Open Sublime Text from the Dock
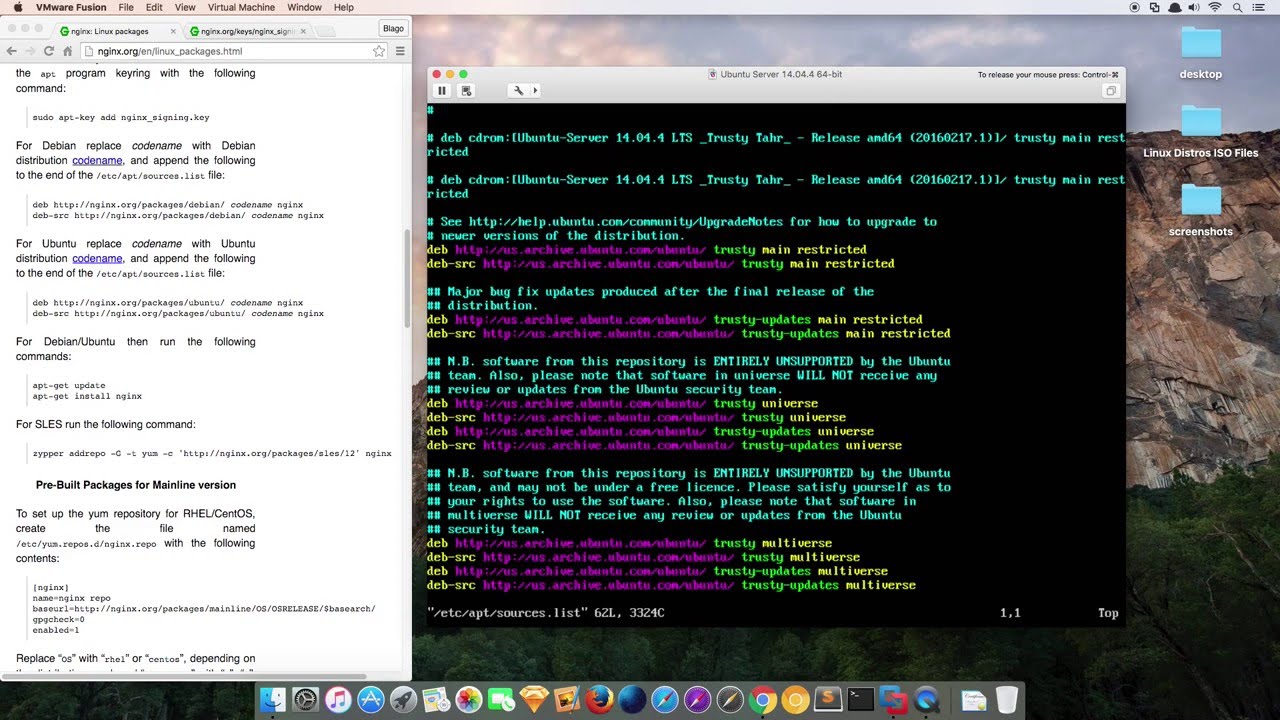 (828, 699)
